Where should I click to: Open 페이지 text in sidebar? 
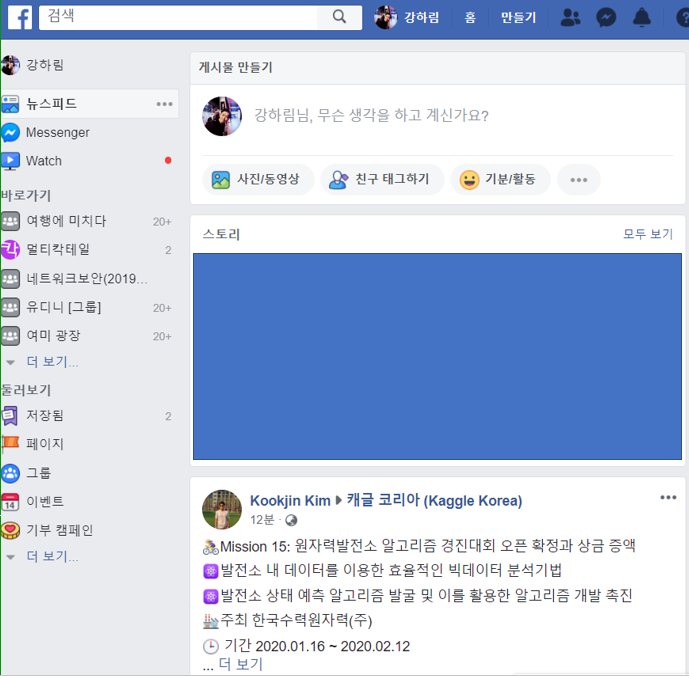tap(45, 444)
